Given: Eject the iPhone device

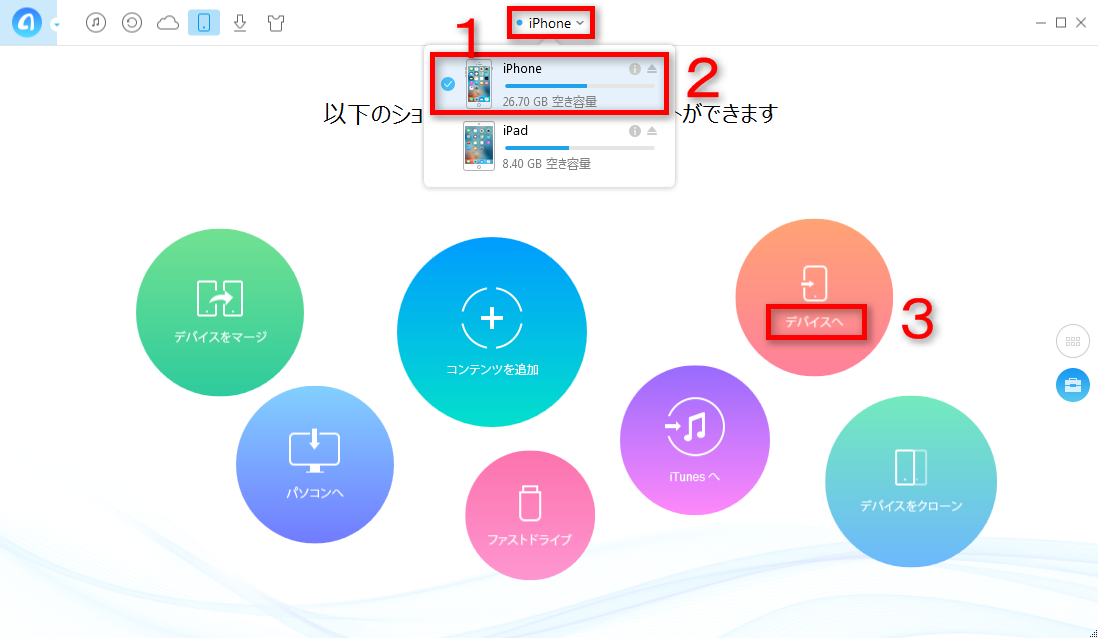Looking at the screenshot, I should (652, 69).
